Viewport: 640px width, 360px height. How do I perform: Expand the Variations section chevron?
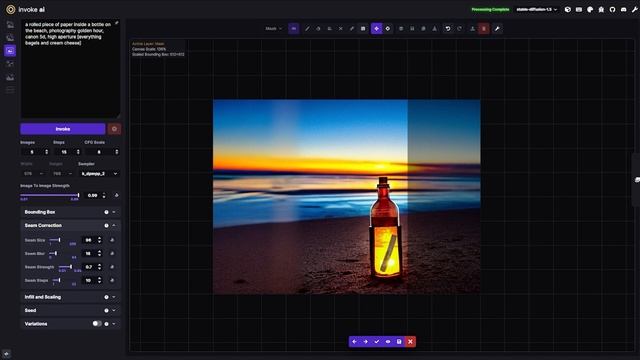[x=114, y=324]
